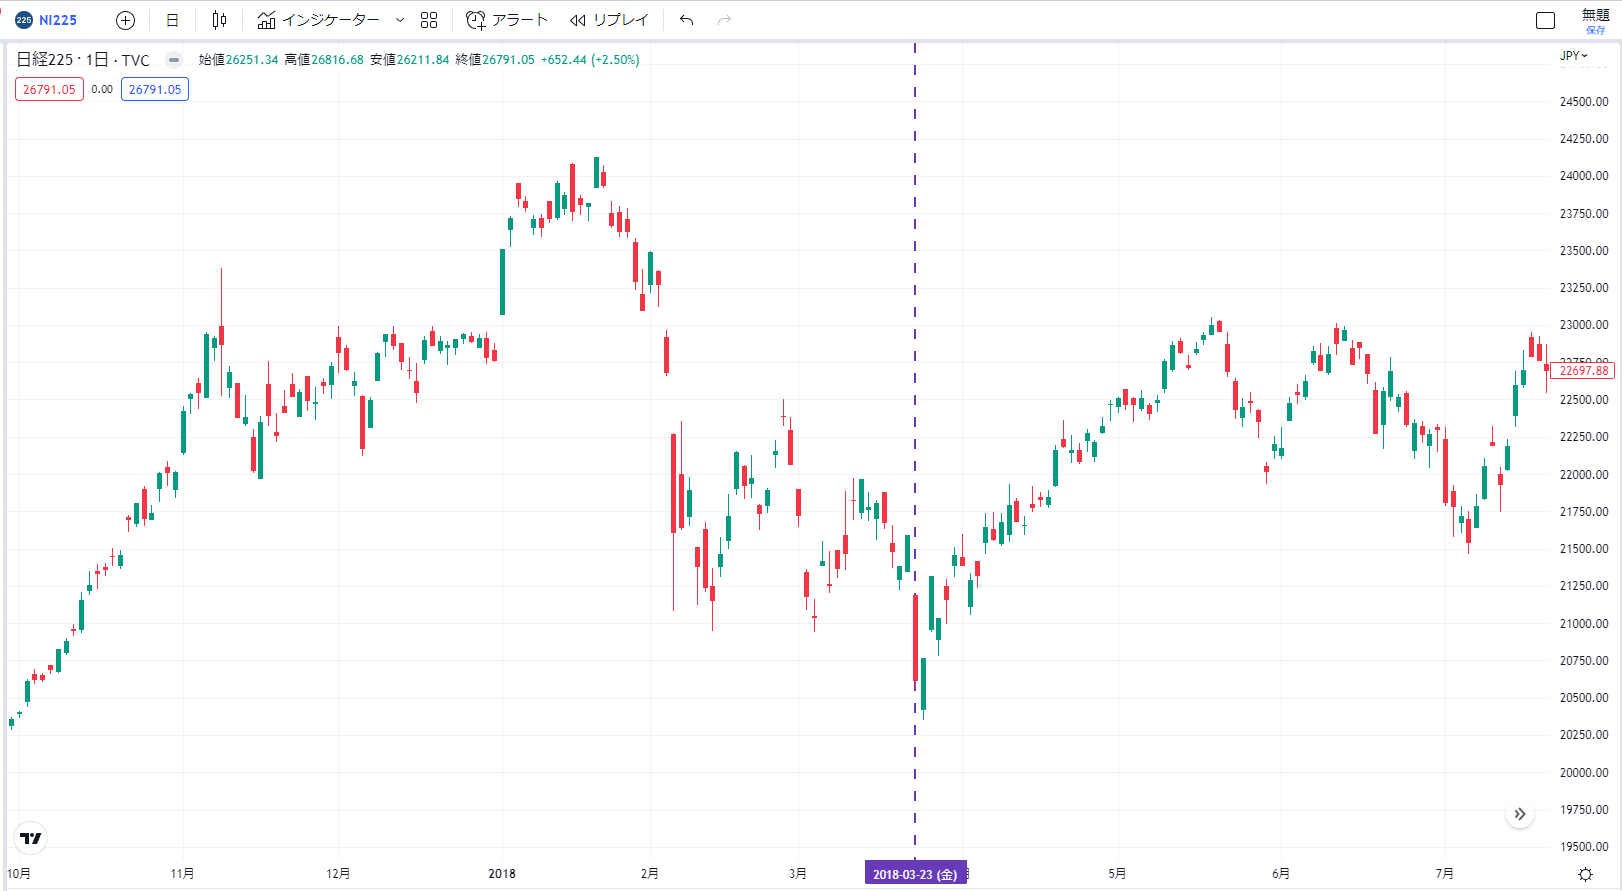Viewport: 1622px width, 891px height.
Task: Click the TradingView logo on the chart
Action: [31, 838]
